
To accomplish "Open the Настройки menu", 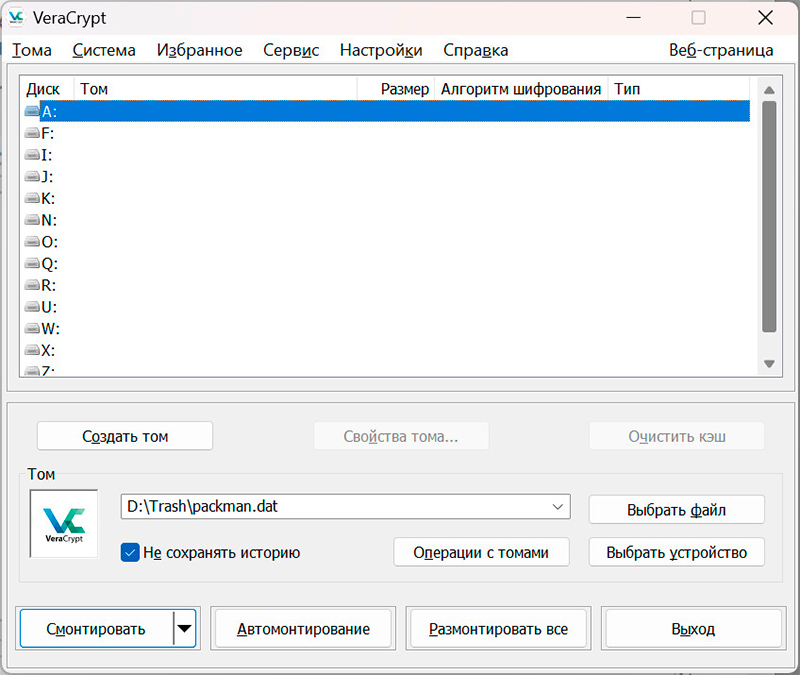I will [381, 50].
